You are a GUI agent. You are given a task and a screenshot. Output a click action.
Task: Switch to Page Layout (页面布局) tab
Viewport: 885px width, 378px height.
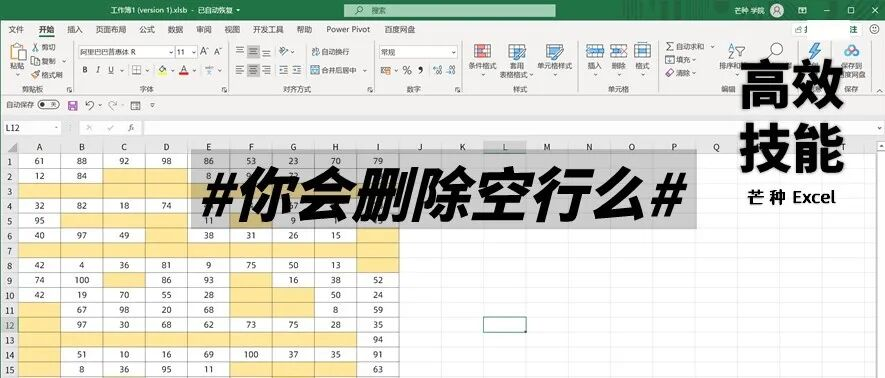111,29
